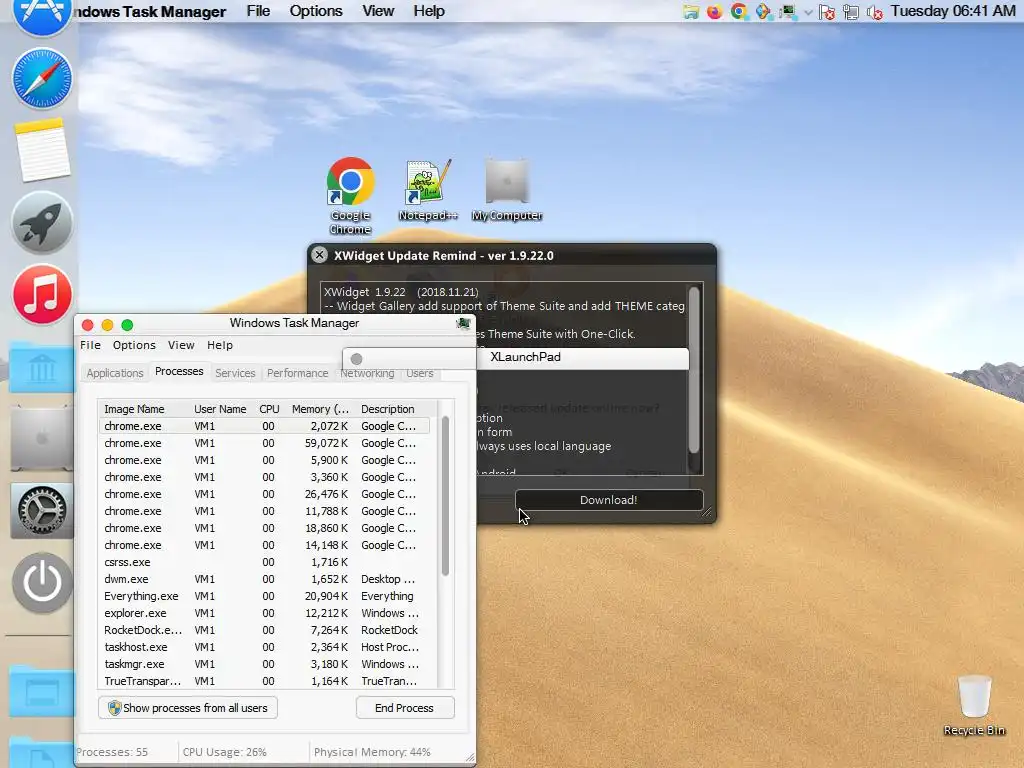Switch to the Networking tab
The height and width of the screenshot is (768, 1024).
[x=367, y=374]
